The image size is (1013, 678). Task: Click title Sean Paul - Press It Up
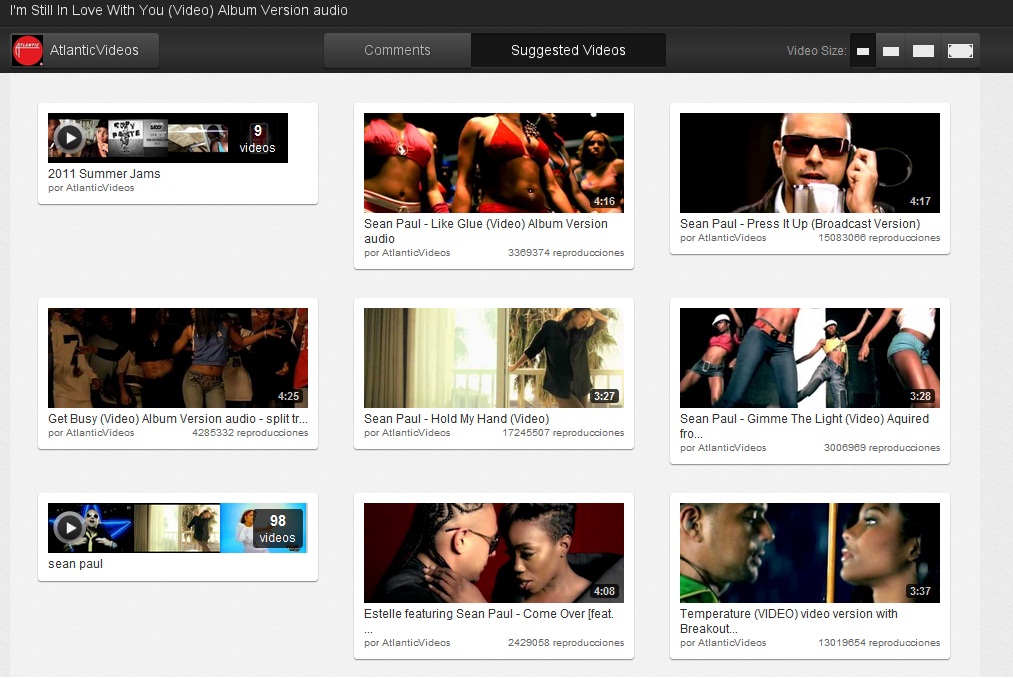[800, 224]
